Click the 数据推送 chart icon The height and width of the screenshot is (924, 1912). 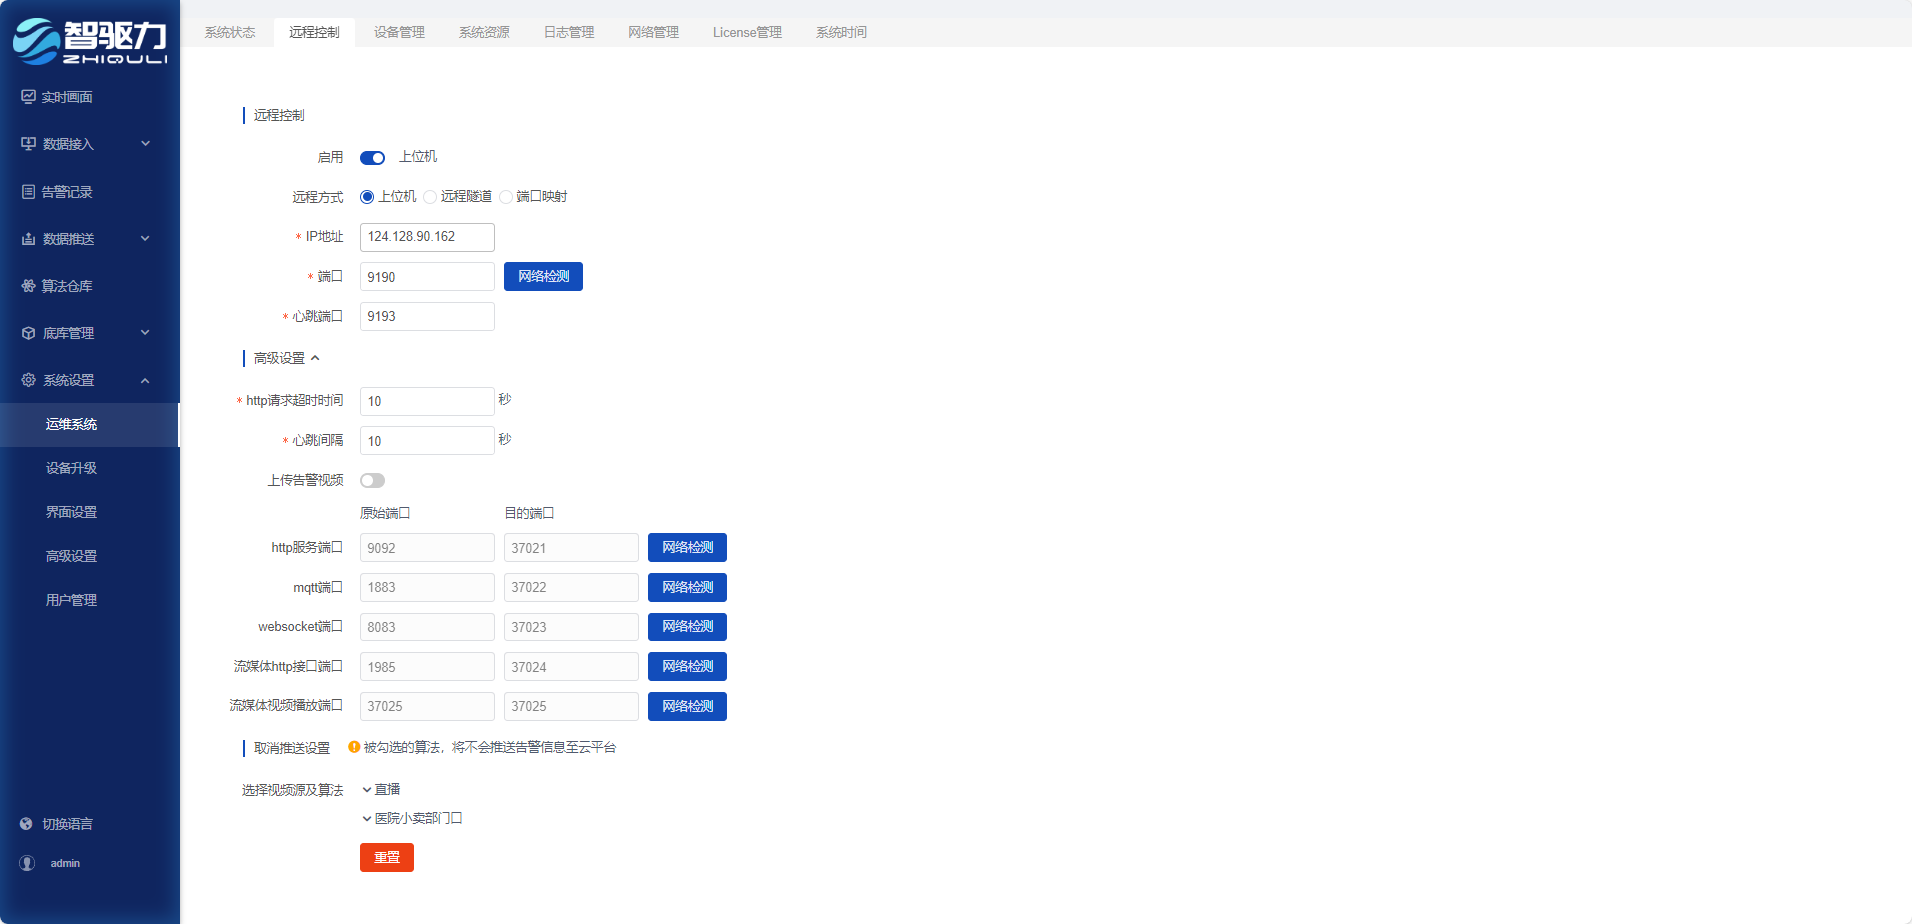tap(28, 239)
